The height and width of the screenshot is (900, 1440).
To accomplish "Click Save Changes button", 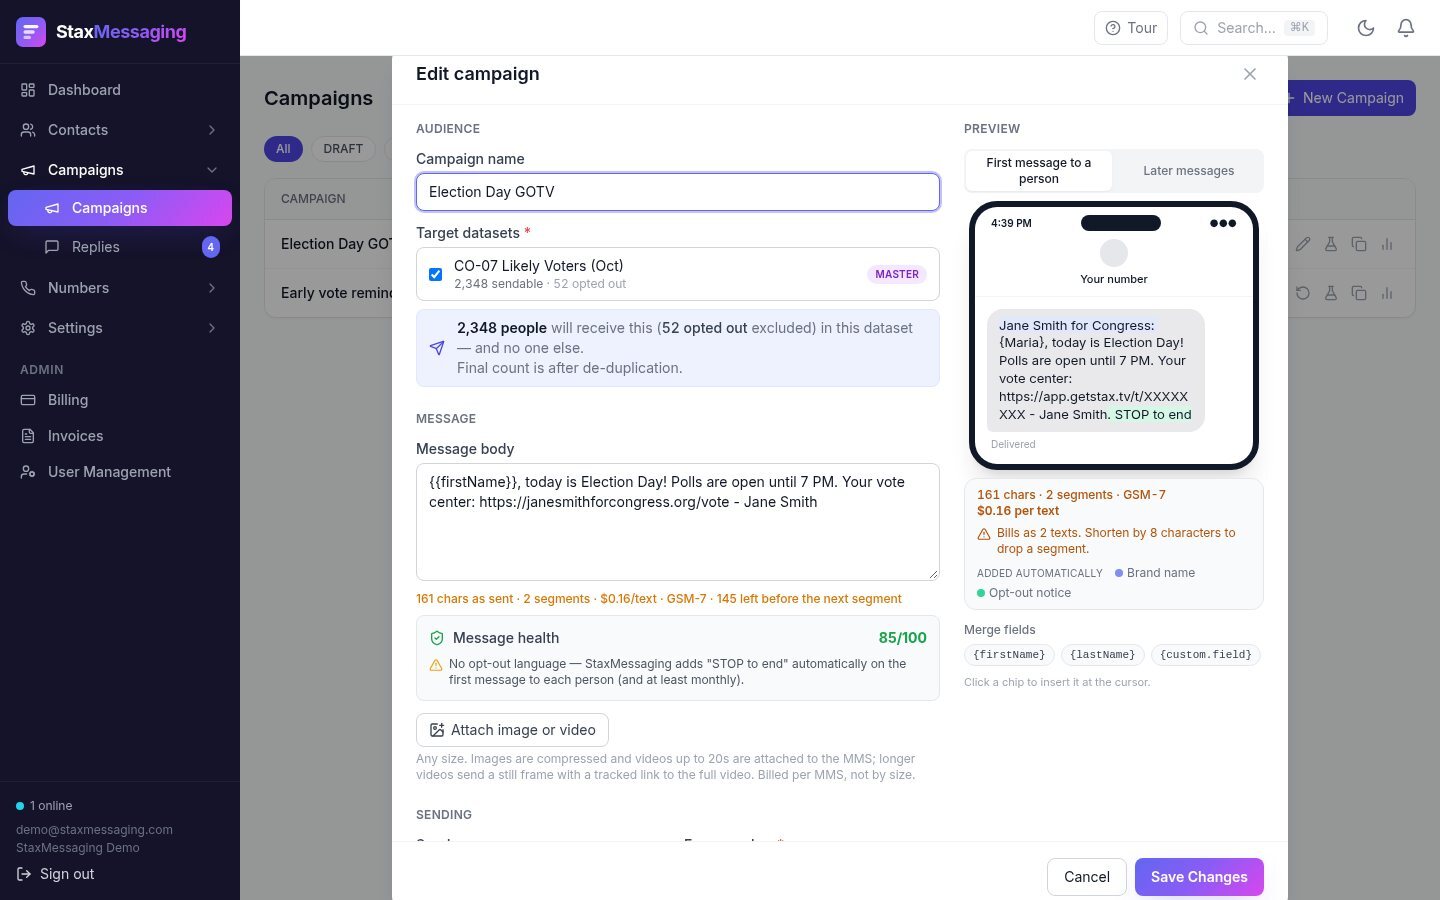I will (1199, 877).
